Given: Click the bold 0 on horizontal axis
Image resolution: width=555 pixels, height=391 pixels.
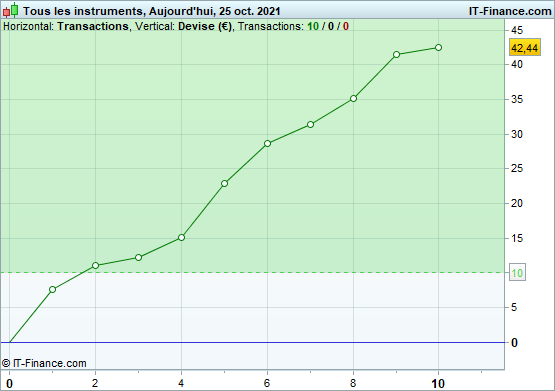Looking at the screenshot, I should click(x=10, y=384).
